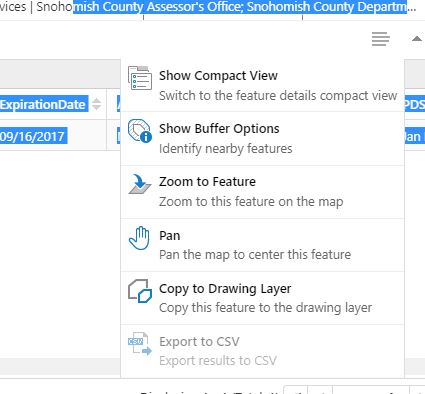425x394 pixels.
Task: Click 'Zoom to this feature on the map' text
Action: pos(251,202)
